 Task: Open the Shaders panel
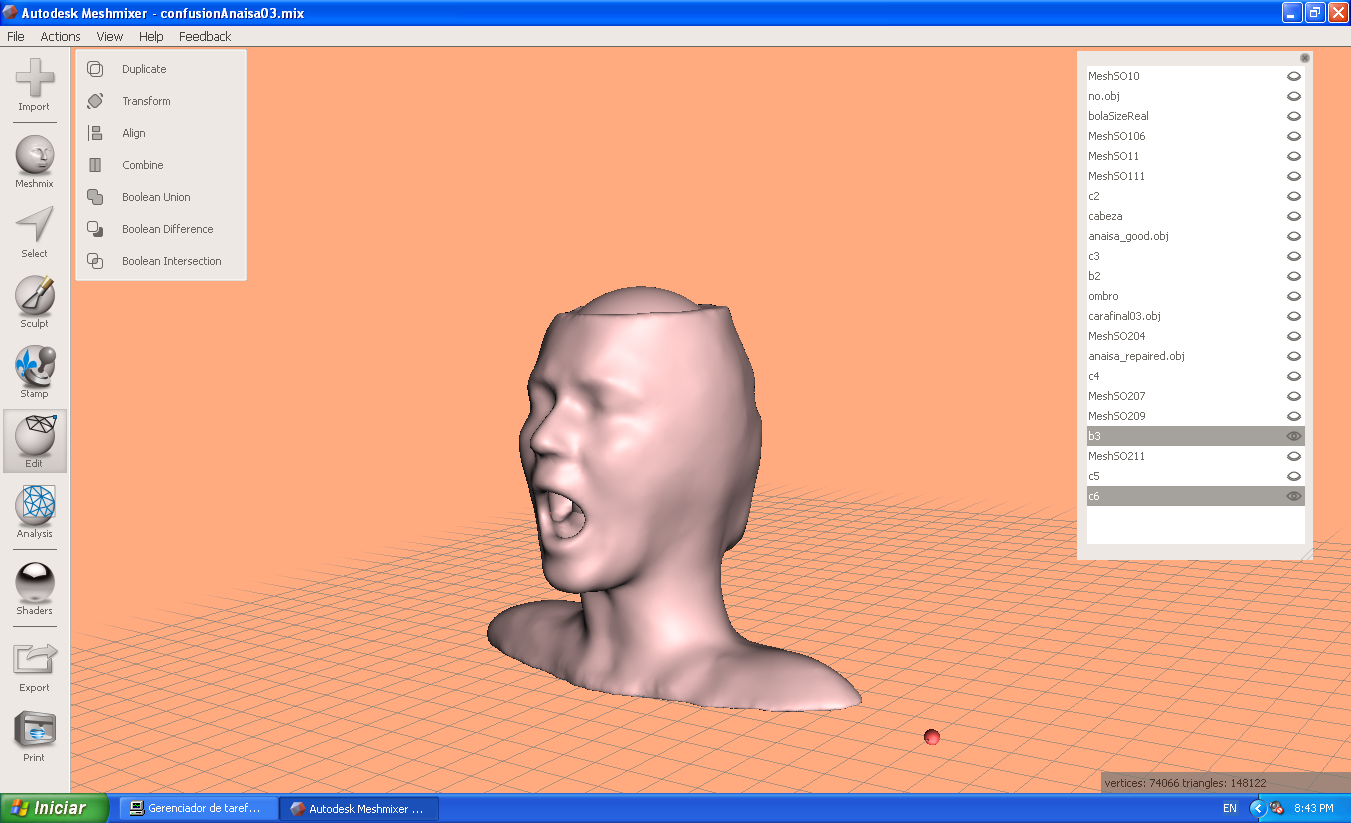tap(35, 589)
